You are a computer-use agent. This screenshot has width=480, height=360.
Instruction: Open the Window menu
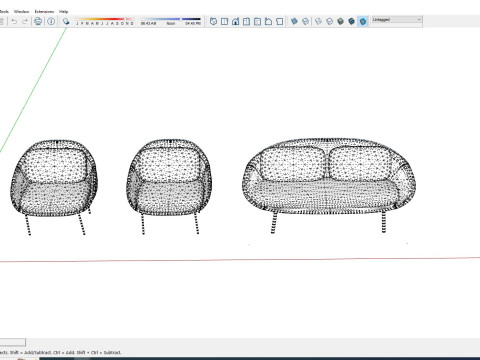click(21, 11)
